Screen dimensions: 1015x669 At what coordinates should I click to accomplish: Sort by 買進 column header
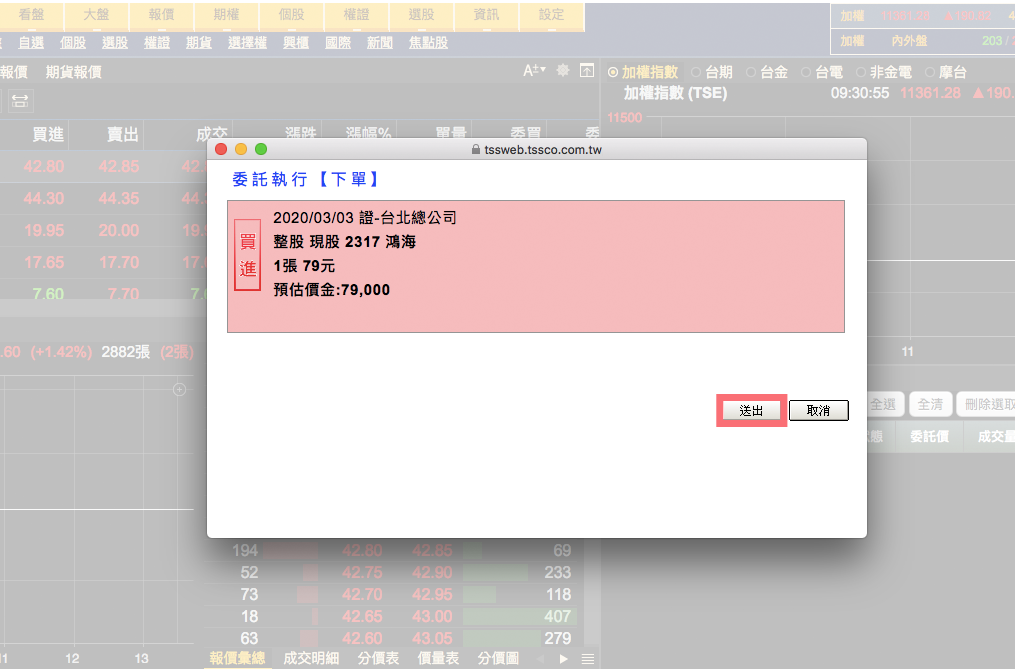(x=48, y=134)
